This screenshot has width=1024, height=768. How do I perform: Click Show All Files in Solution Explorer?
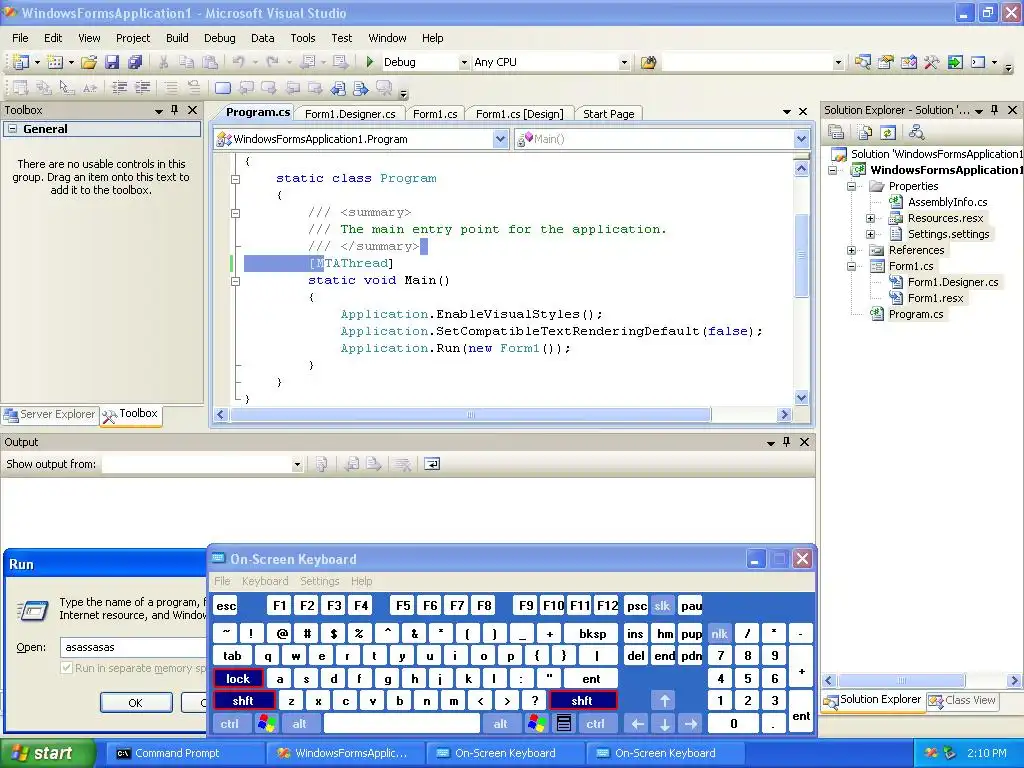click(x=865, y=132)
